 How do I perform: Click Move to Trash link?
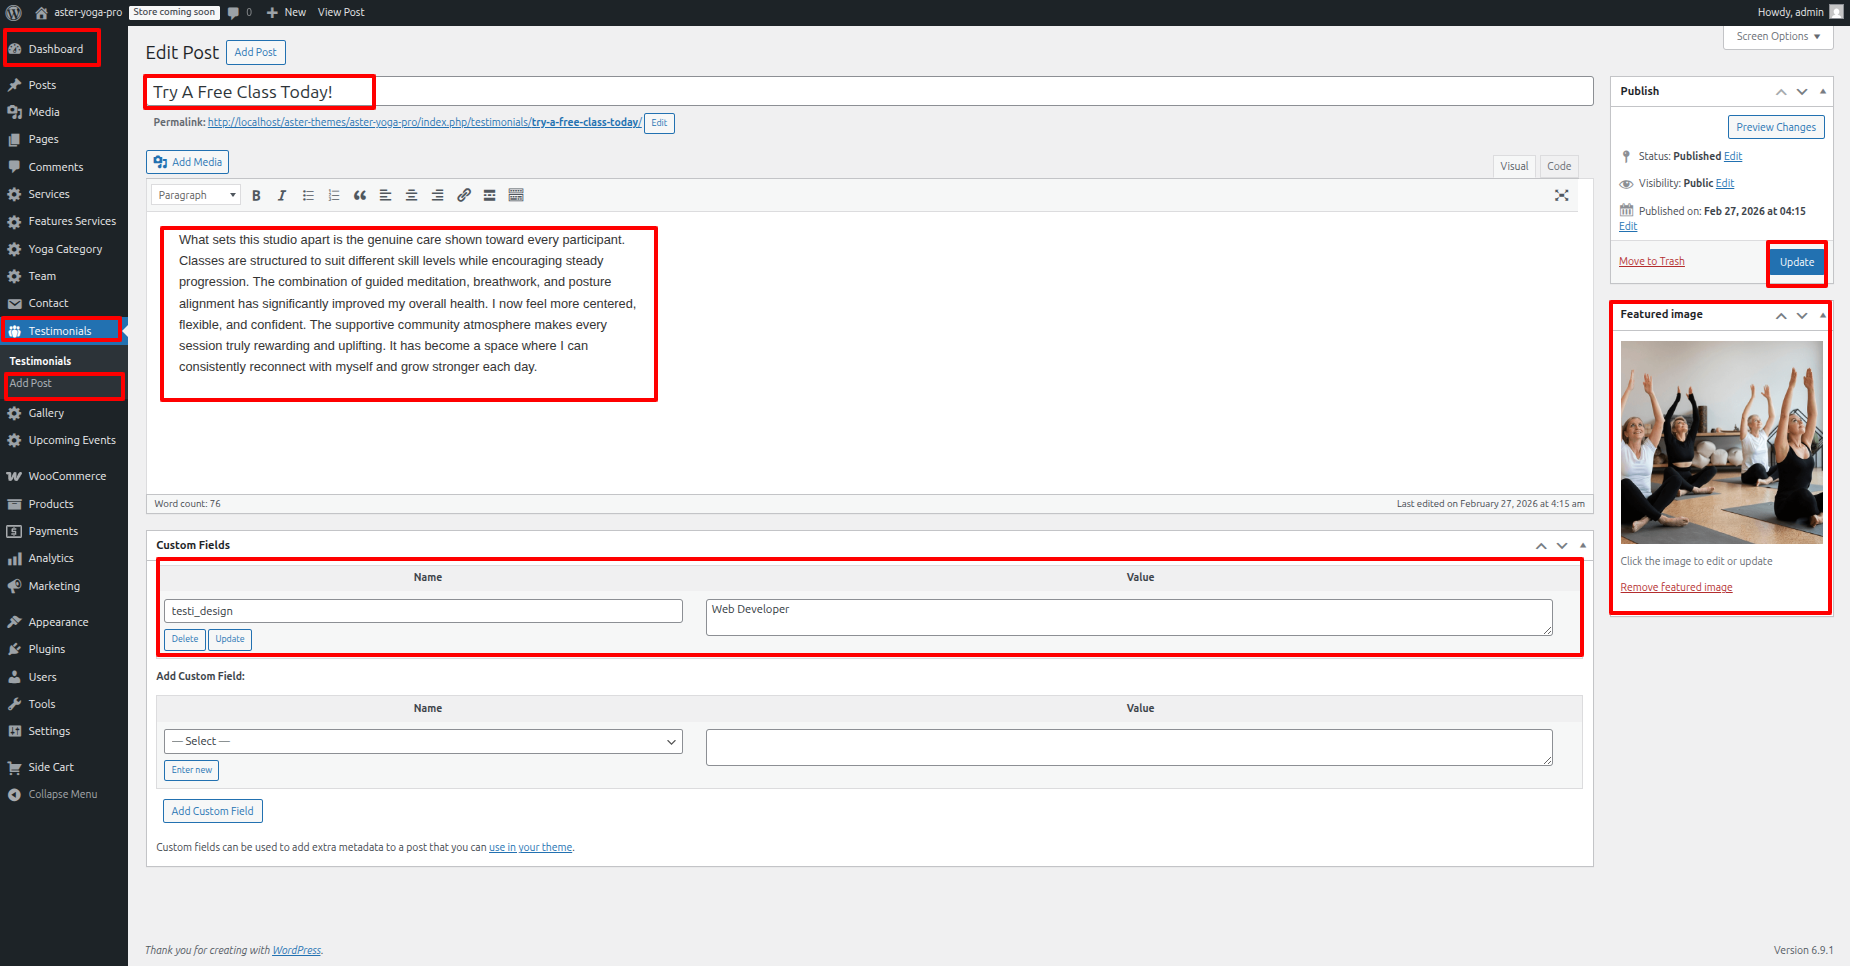[x=1651, y=262]
